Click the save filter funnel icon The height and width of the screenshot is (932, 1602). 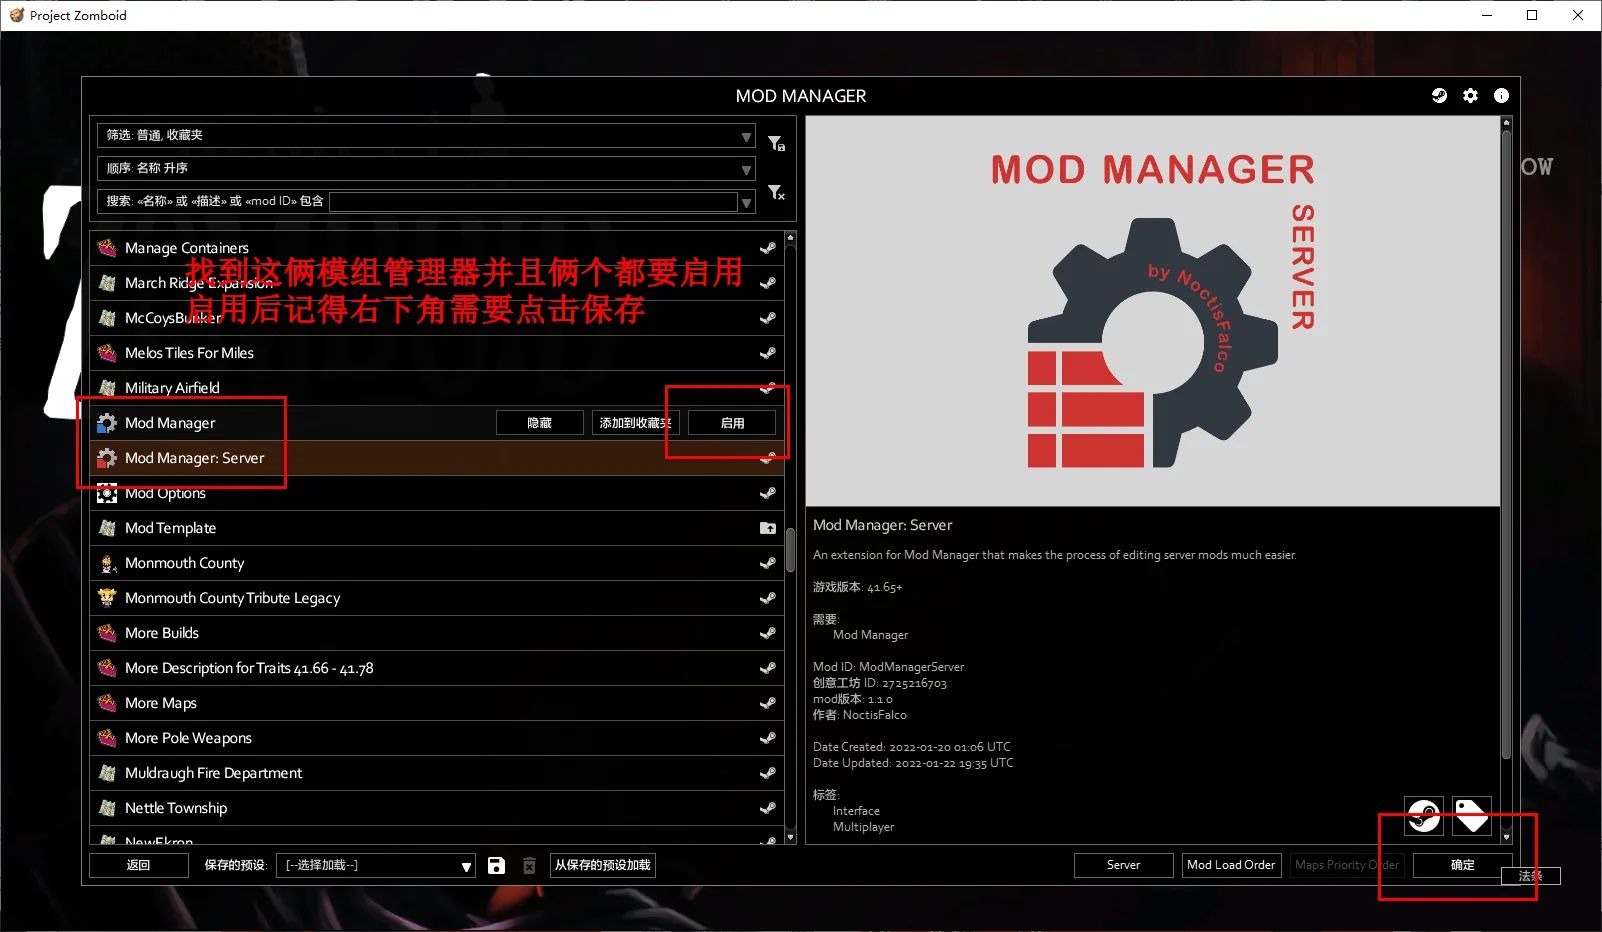[x=776, y=144]
